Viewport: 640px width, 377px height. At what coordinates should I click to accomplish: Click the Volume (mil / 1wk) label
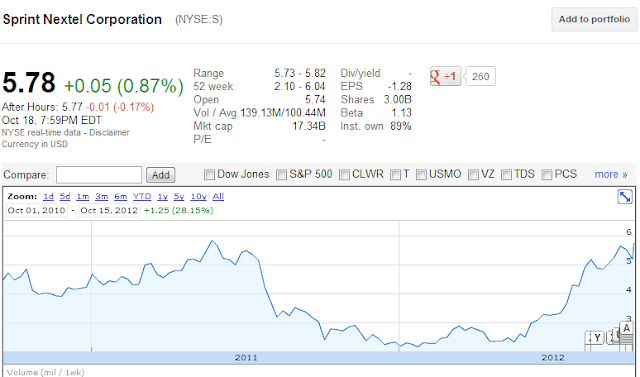[46, 372]
